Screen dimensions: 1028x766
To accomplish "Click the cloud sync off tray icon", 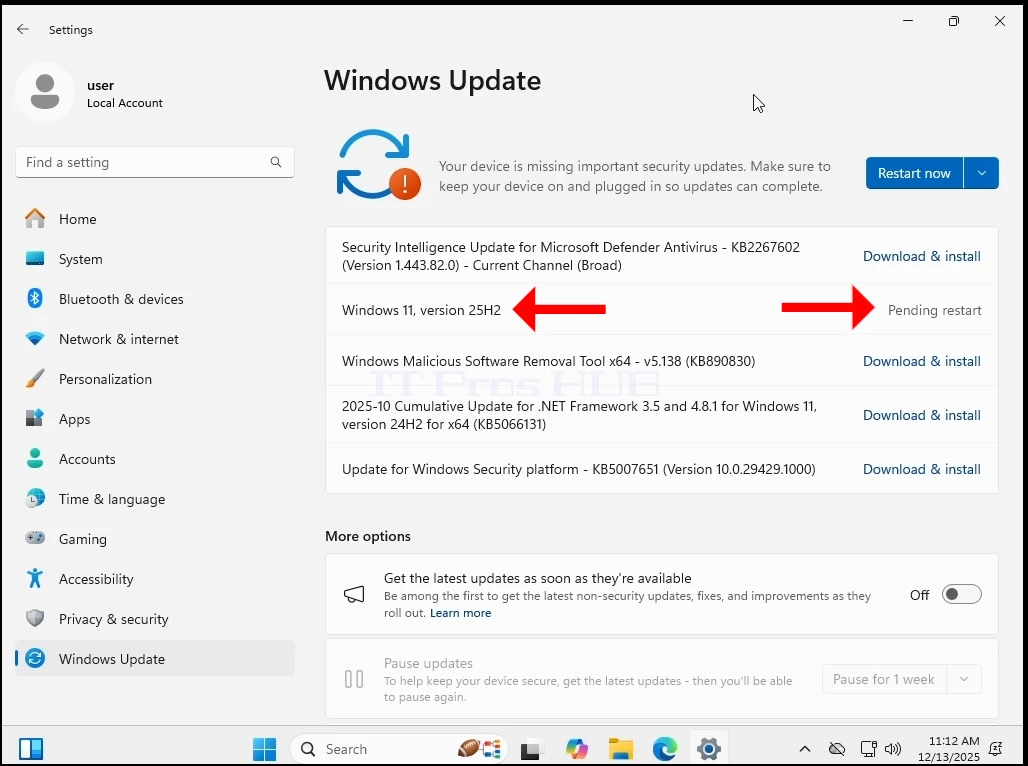I will pyautogui.click(x=837, y=749).
